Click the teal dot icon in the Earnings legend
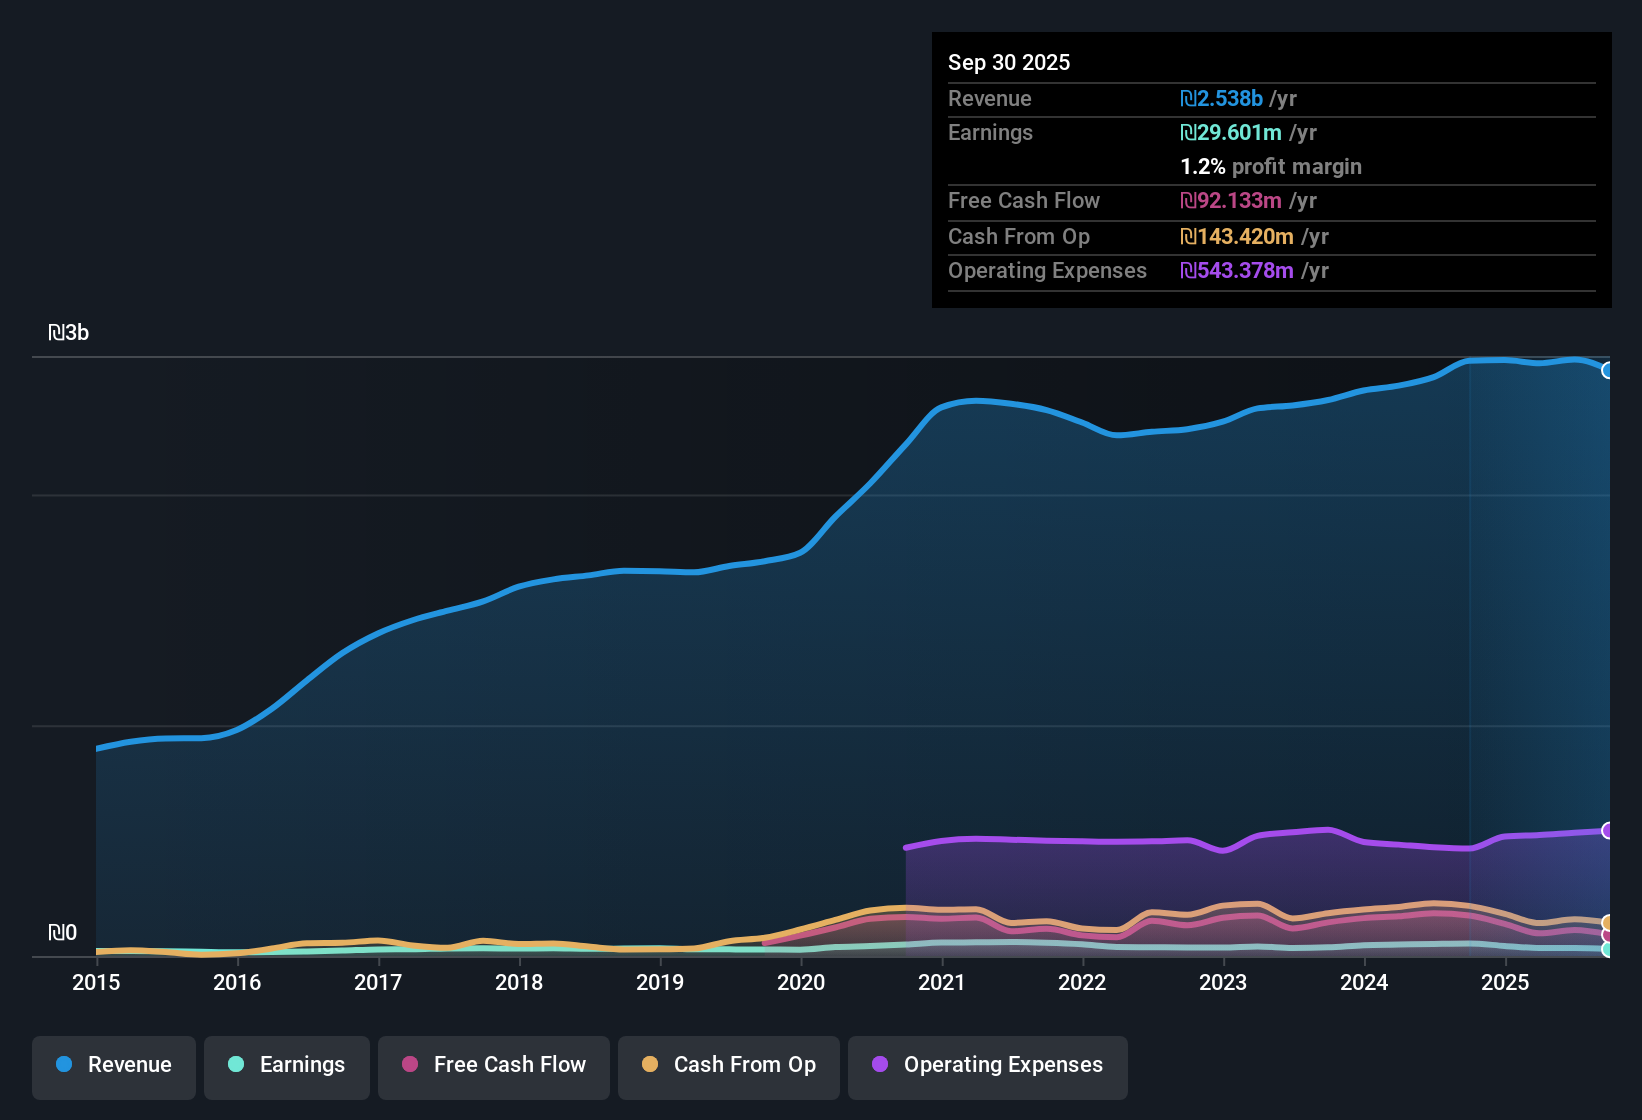Viewport: 1642px width, 1120px height. 236,1065
